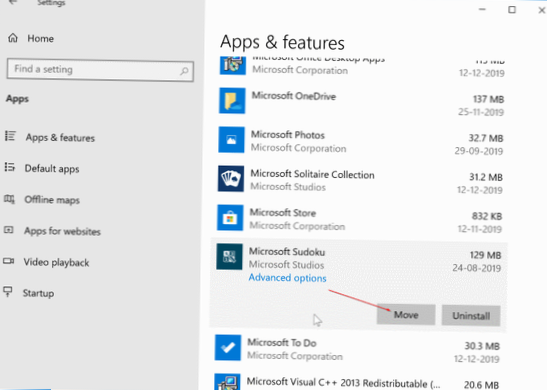
Task: Click the 29-09-2019 install date
Action: (x=479, y=151)
